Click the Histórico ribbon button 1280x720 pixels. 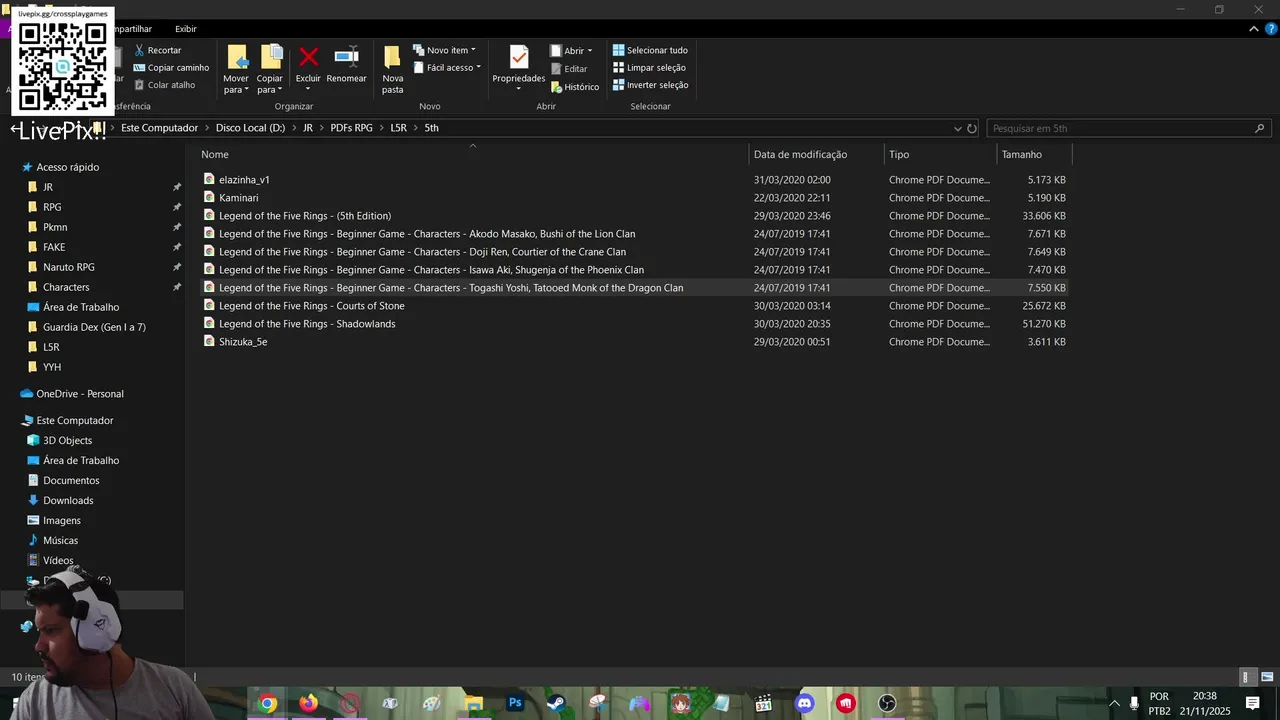pyautogui.click(x=575, y=87)
